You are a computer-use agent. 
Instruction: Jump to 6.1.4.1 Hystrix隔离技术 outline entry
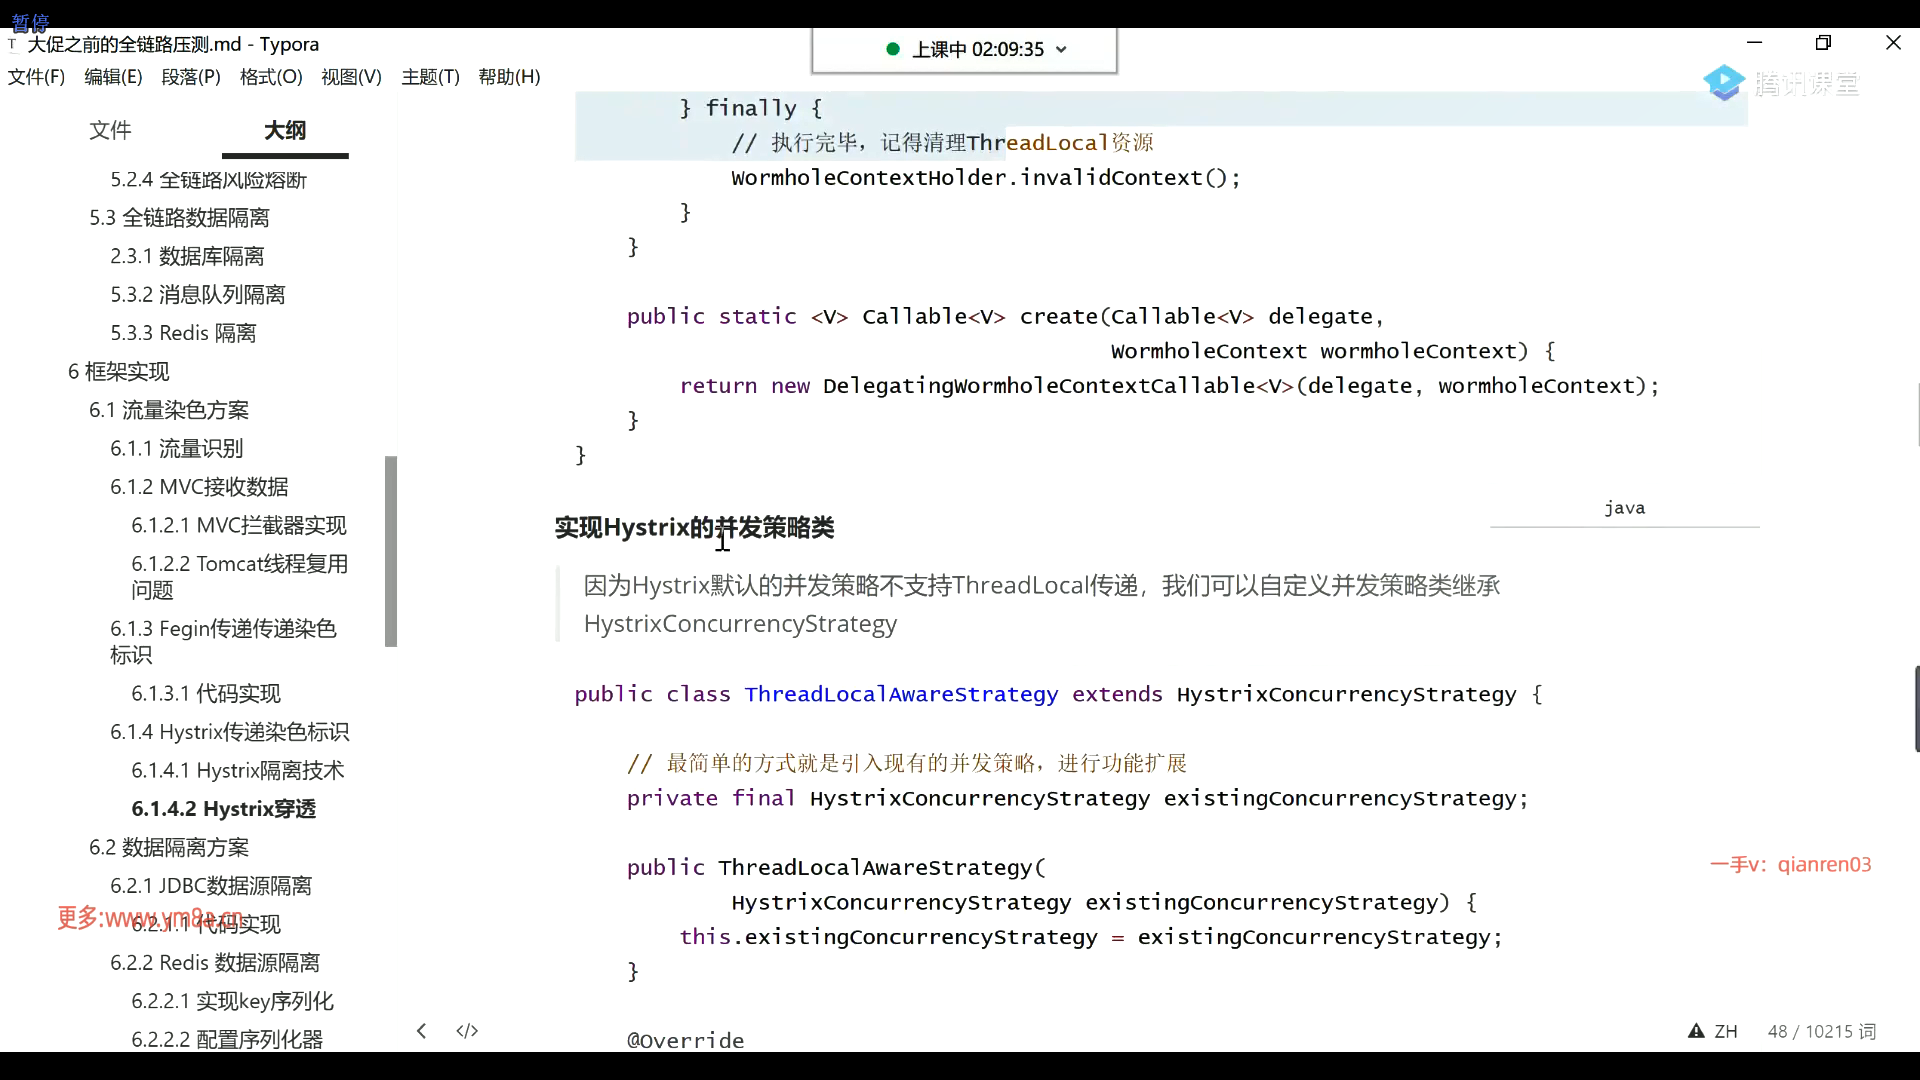237,770
